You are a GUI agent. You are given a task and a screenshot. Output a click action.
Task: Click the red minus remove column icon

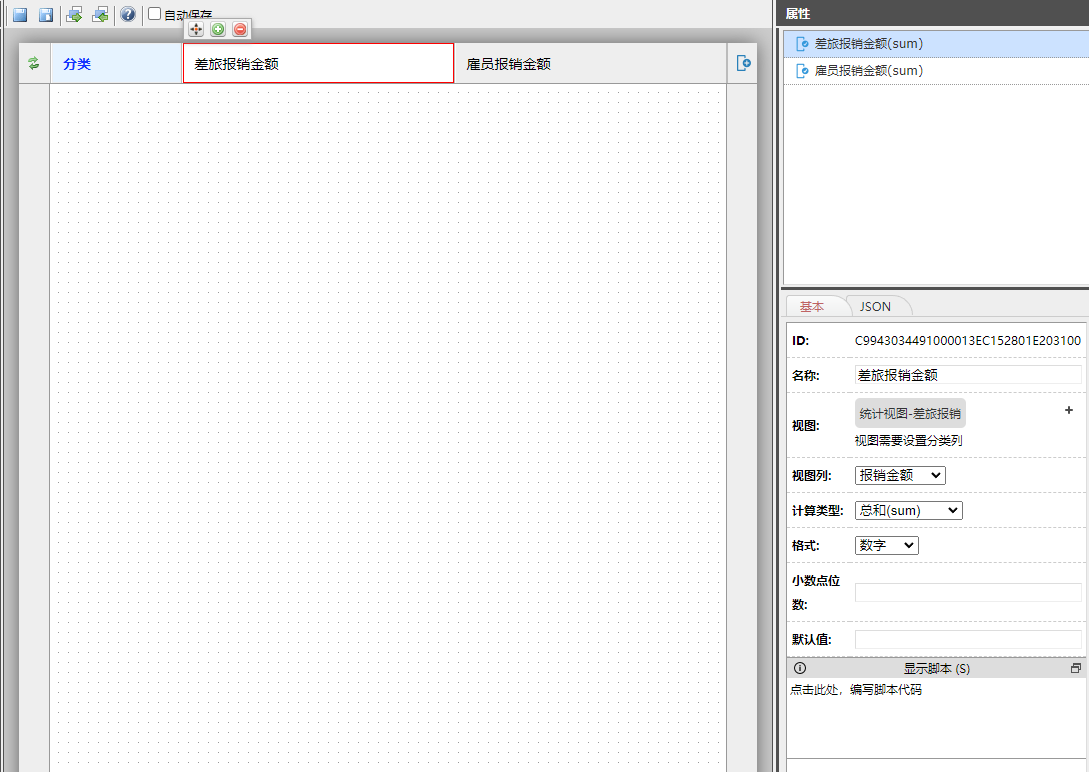tap(240, 30)
